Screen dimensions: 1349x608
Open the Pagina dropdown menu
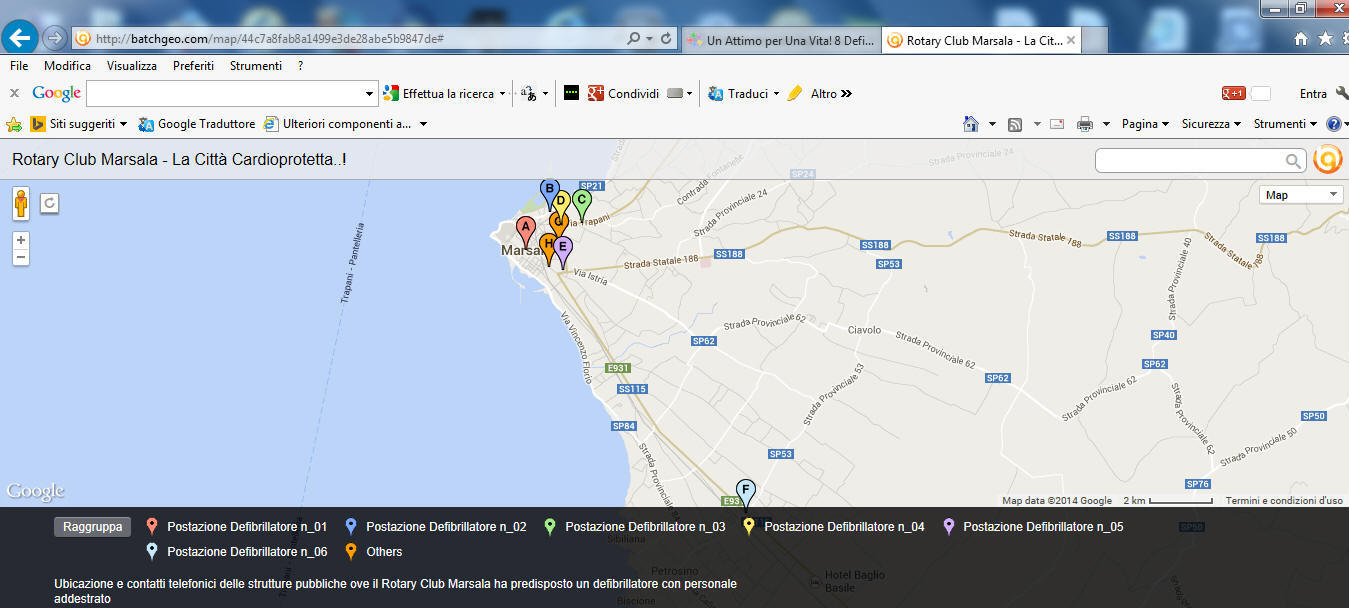pos(1145,124)
